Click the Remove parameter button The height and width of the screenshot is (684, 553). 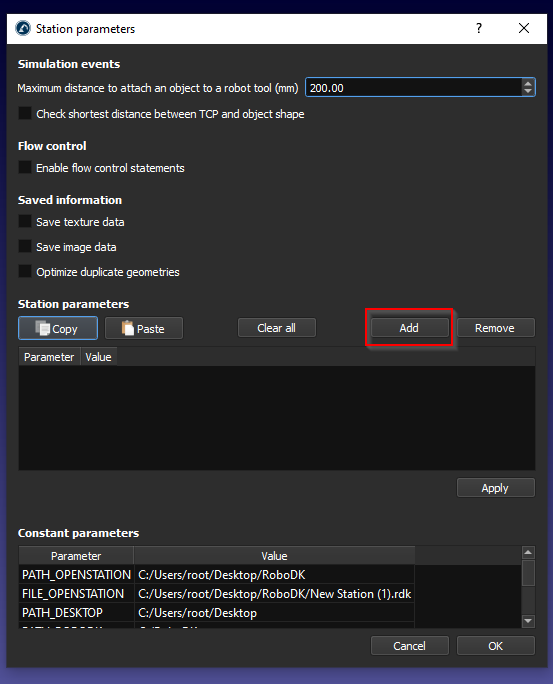point(495,328)
